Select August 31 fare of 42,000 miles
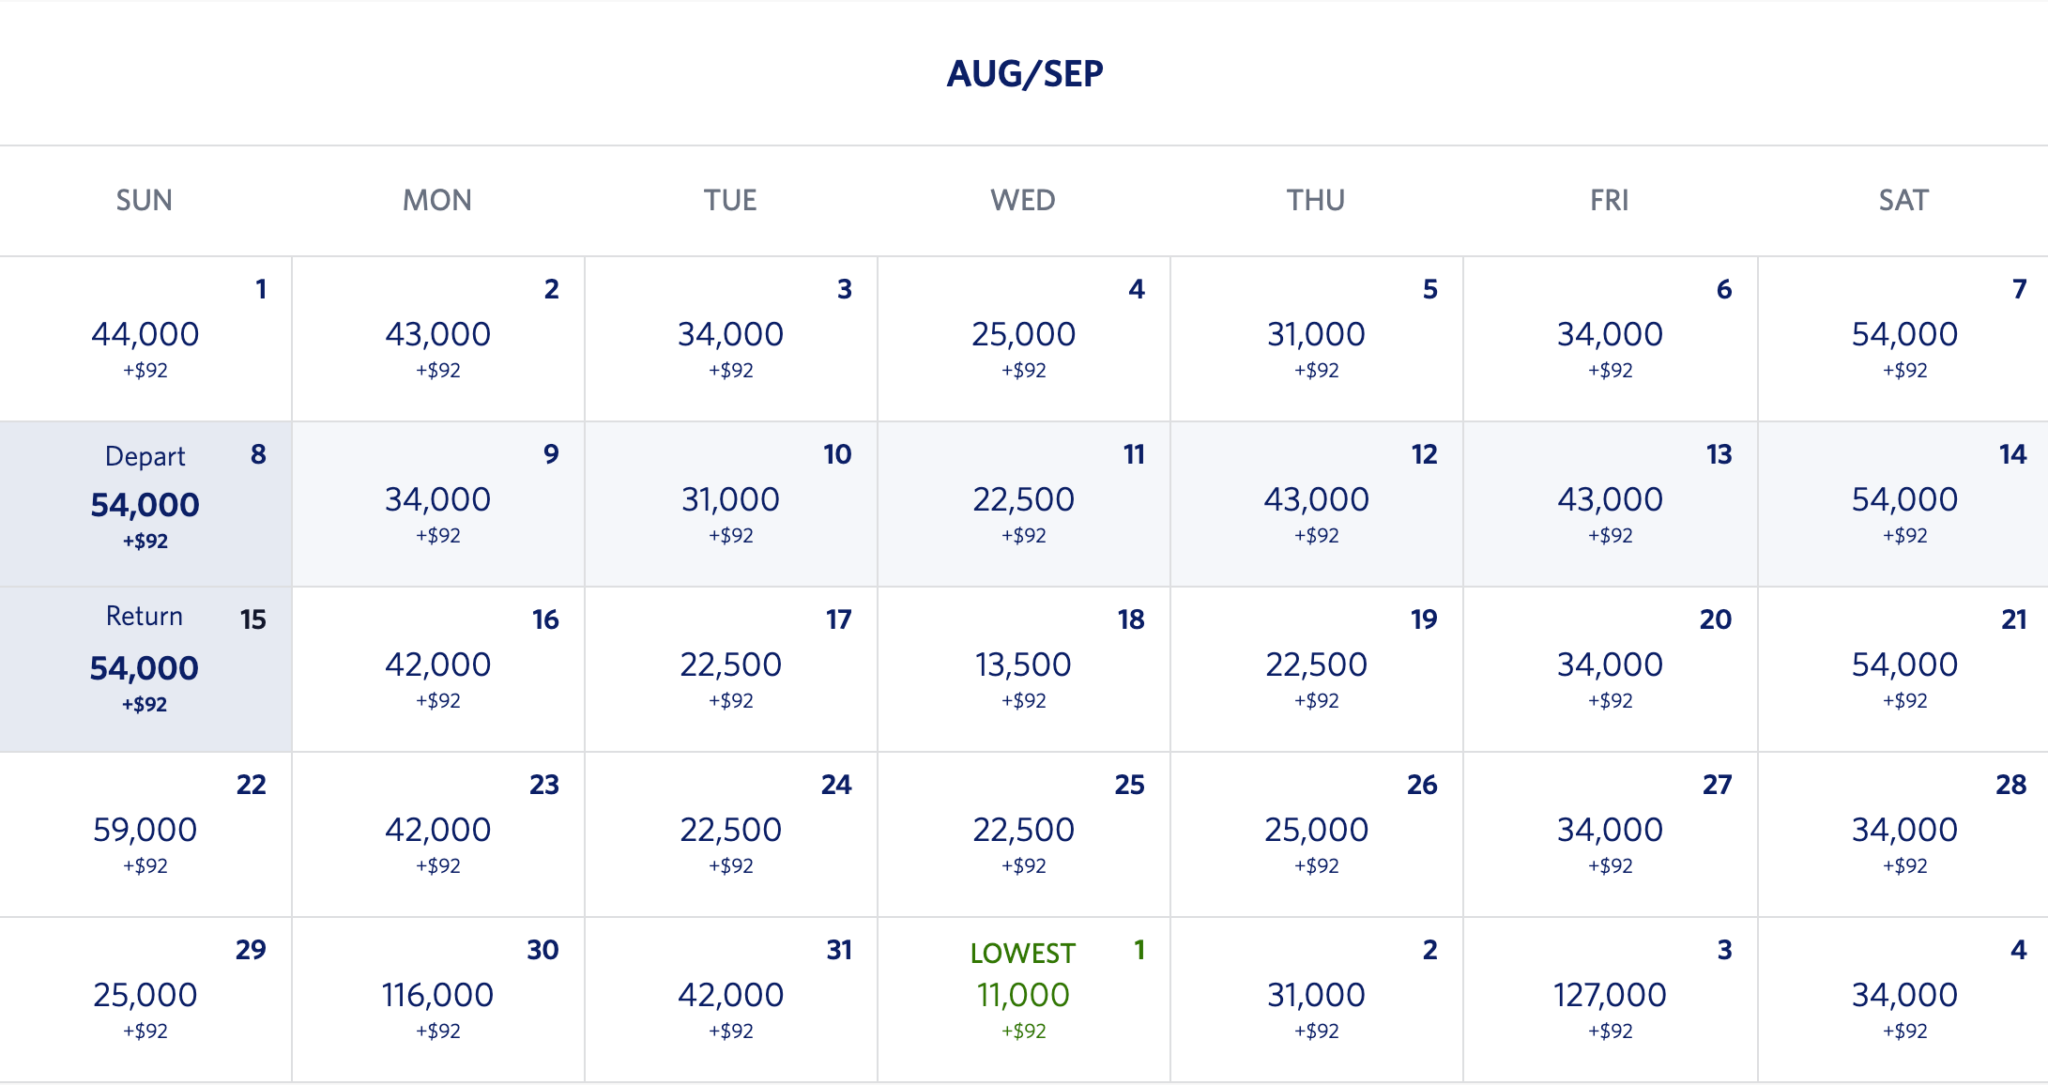The height and width of the screenshot is (1085, 2048). tap(731, 996)
